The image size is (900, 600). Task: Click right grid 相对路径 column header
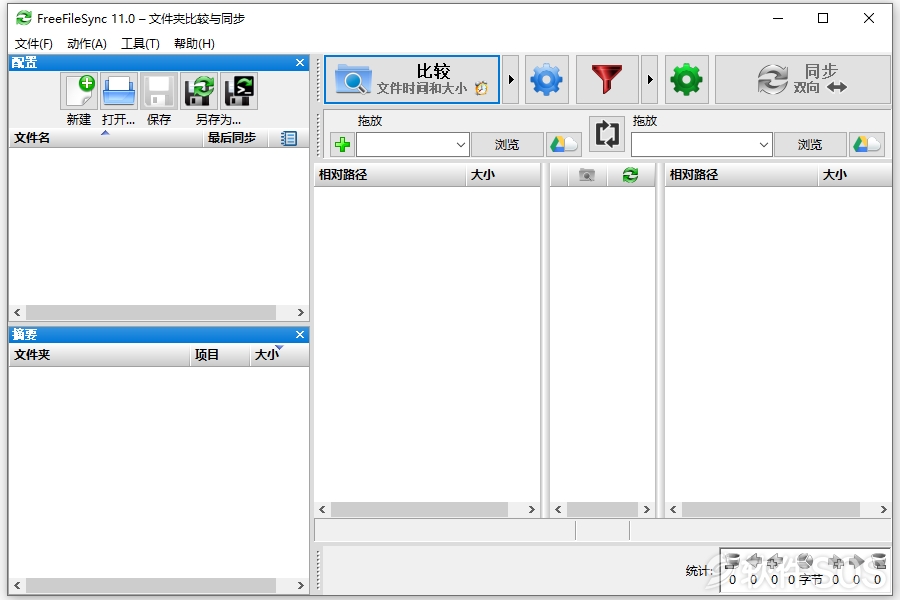click(x=741, y=175)
